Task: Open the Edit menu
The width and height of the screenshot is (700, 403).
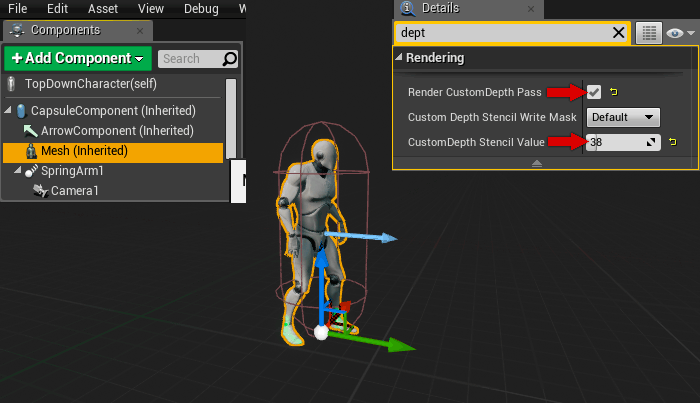Action: coord(58,8)
